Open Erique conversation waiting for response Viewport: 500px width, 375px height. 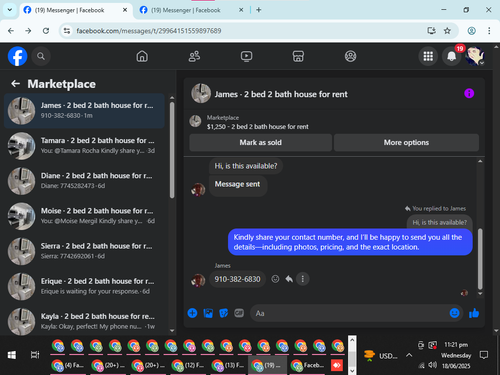84,287
